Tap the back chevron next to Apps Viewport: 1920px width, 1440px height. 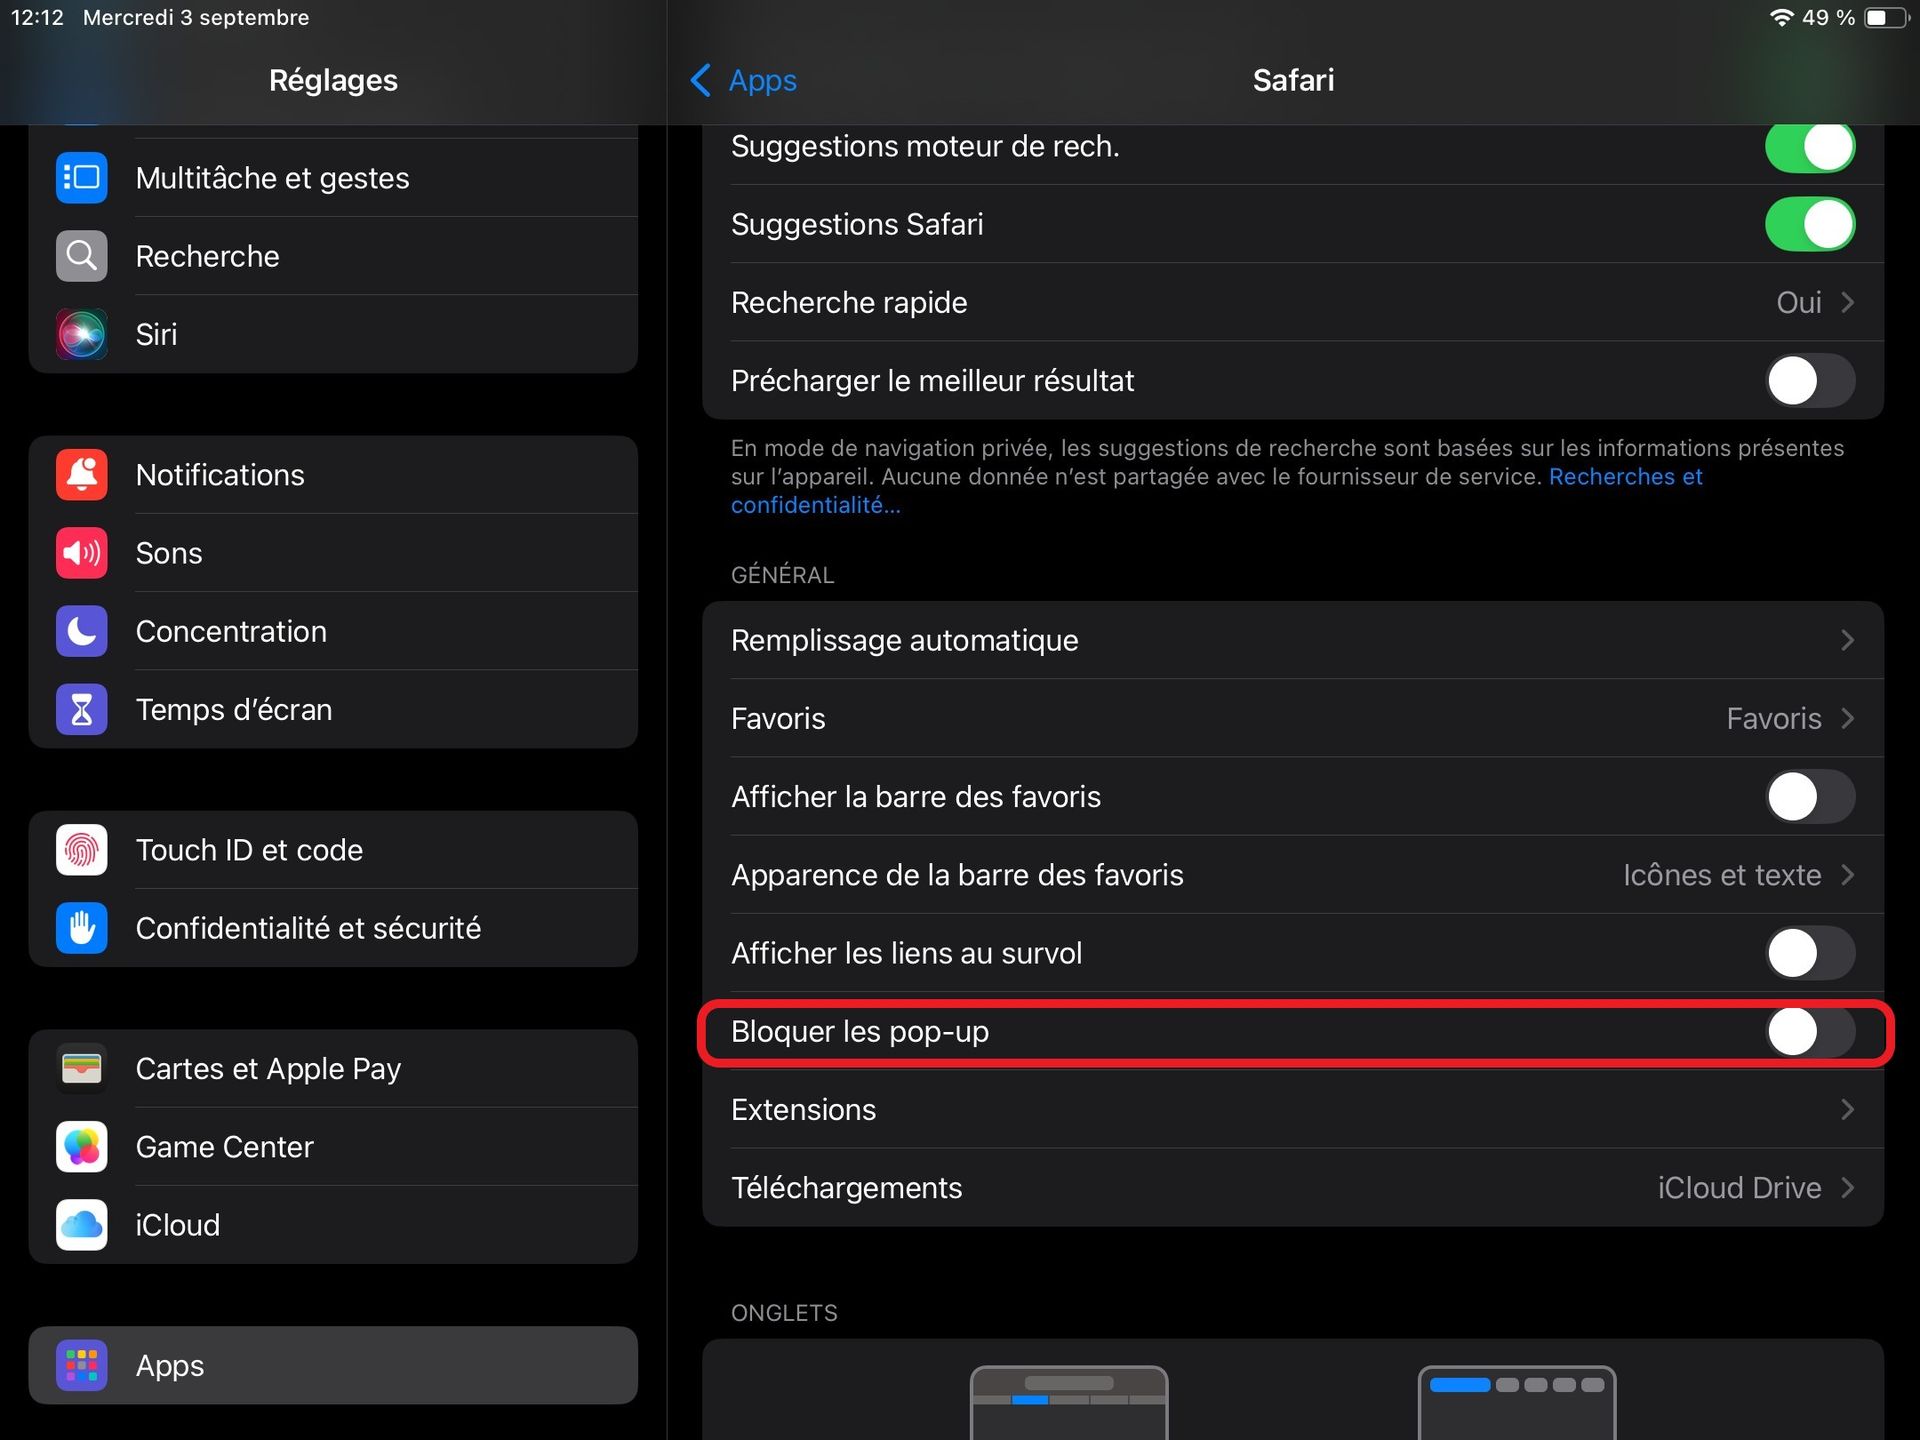(701, 80)
